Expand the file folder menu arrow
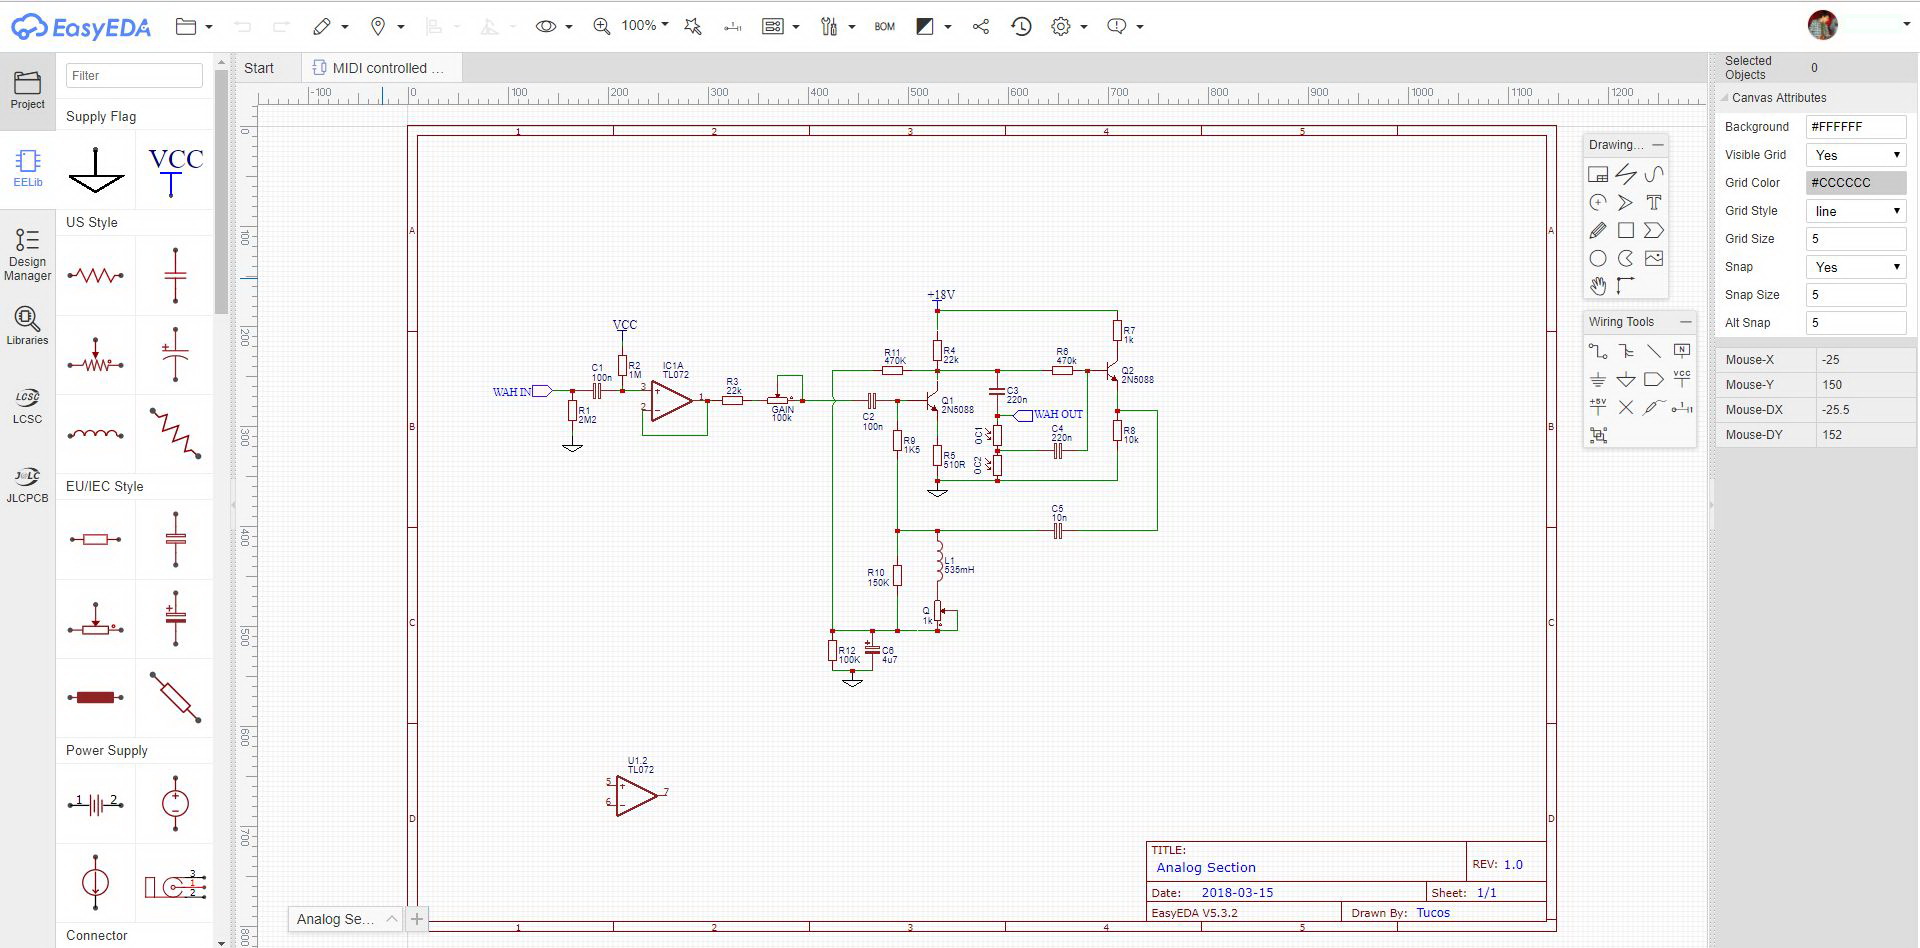1920x948 pixels. [x=209, y=27]
